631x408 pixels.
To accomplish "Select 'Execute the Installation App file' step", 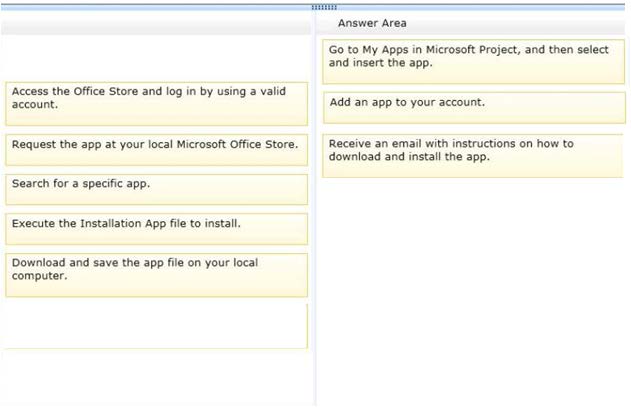I will click(x=157, y=229).
